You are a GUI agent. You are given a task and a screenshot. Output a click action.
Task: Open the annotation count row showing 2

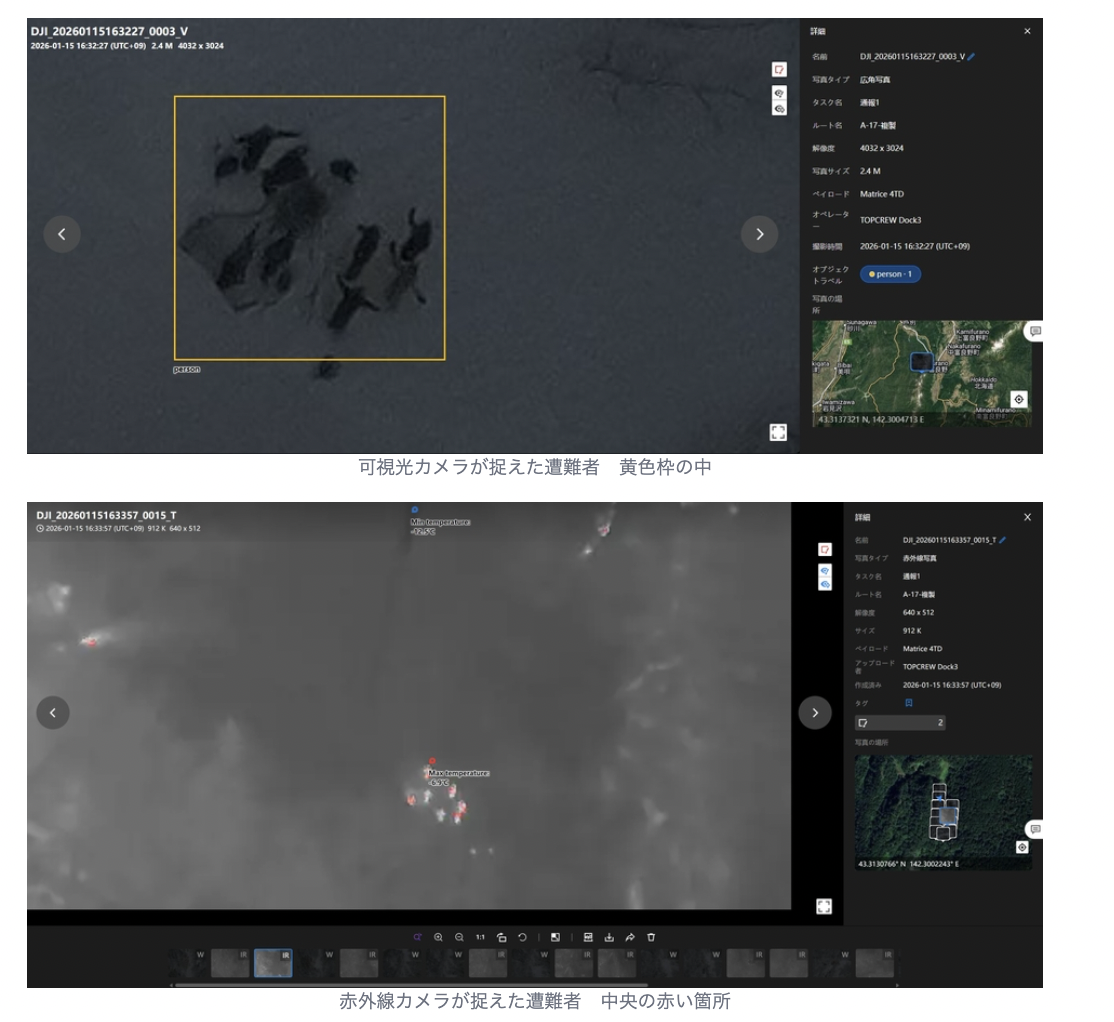pyautogui.click(x=899, y=722)
